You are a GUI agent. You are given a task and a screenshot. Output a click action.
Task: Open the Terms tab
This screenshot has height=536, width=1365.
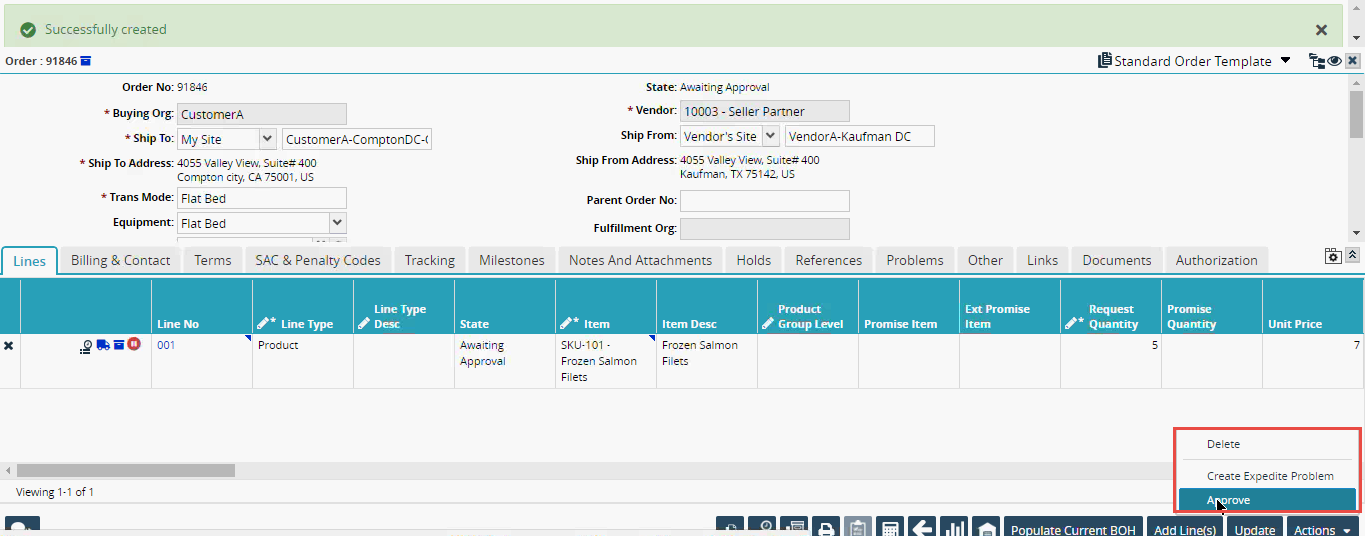213,260
